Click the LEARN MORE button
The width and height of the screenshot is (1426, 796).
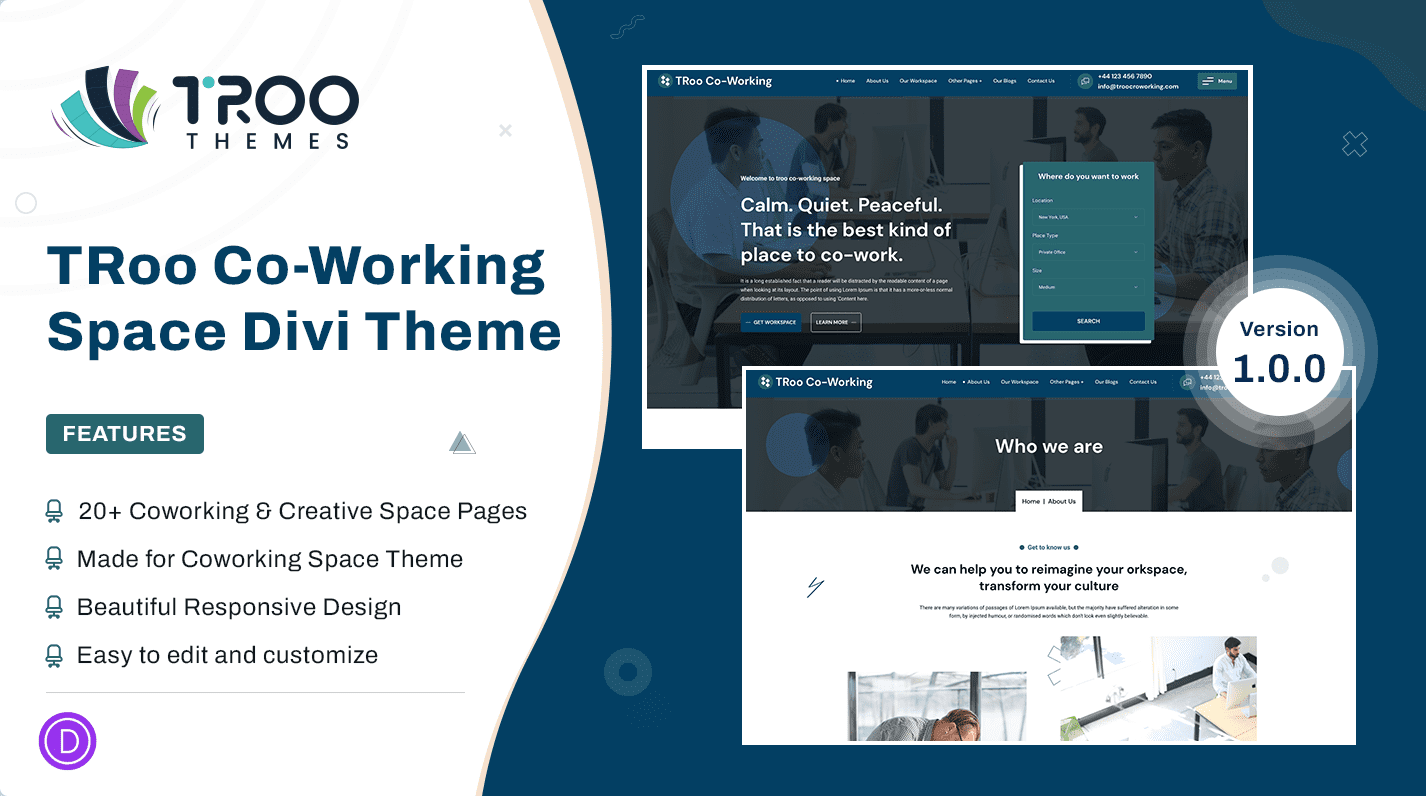point(836,322)
